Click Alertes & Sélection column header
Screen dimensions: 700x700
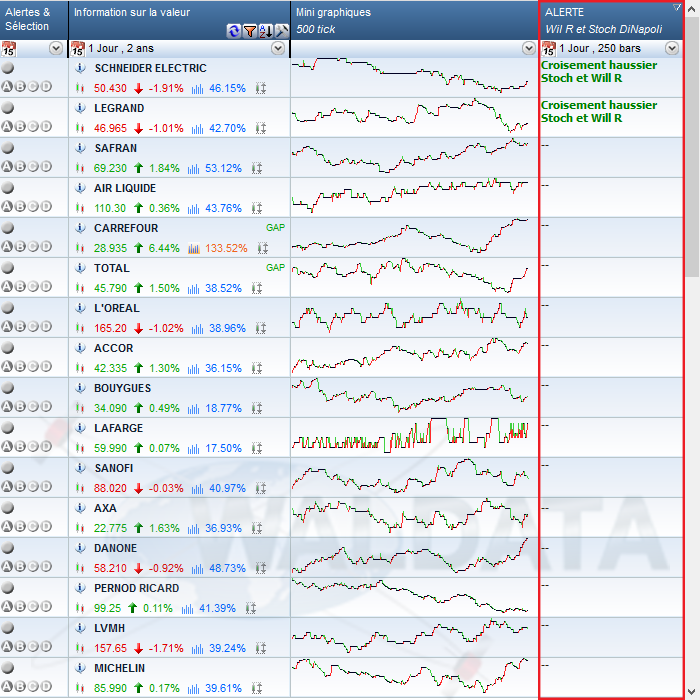click(x=34, y=20)
